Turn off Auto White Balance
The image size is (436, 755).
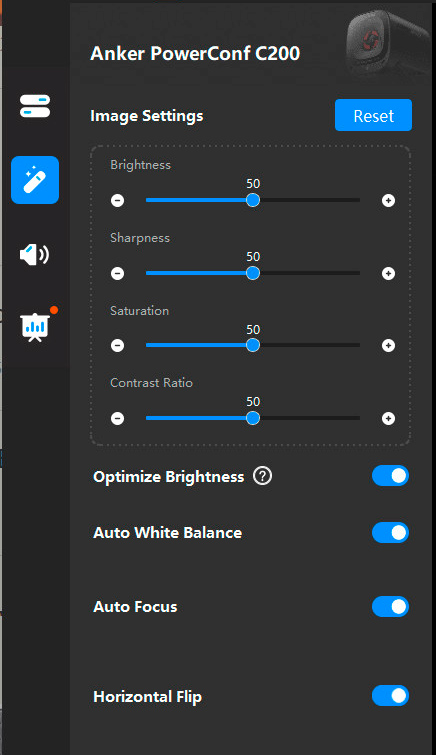pyautogui.click(x=390, y=533)
